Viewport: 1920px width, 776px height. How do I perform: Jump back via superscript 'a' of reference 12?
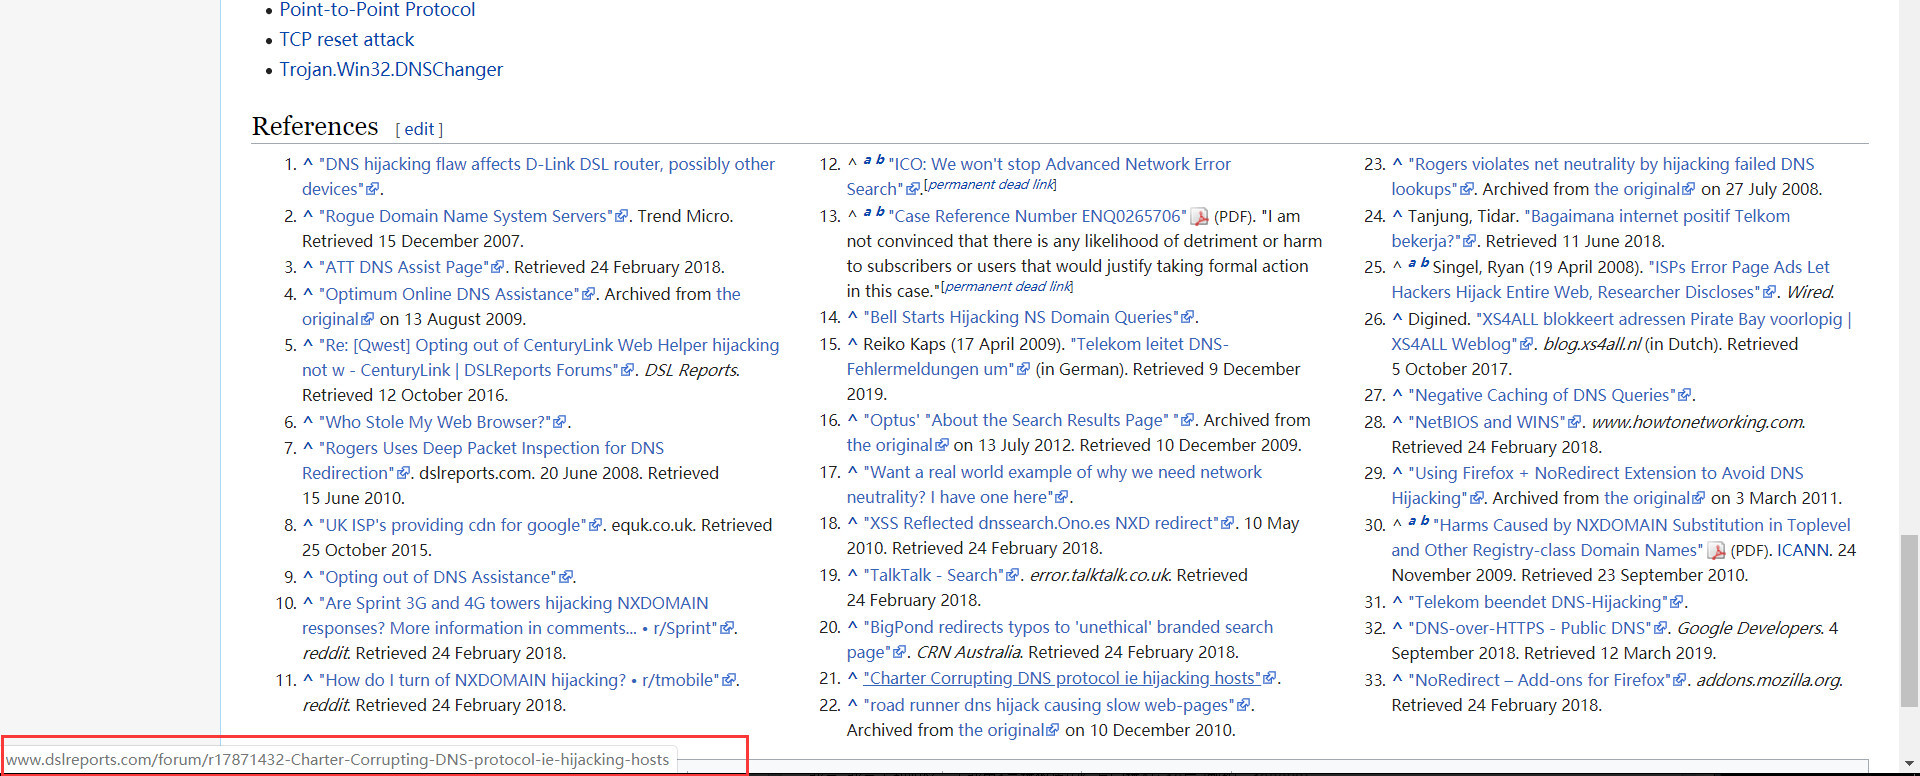[867, 160]
